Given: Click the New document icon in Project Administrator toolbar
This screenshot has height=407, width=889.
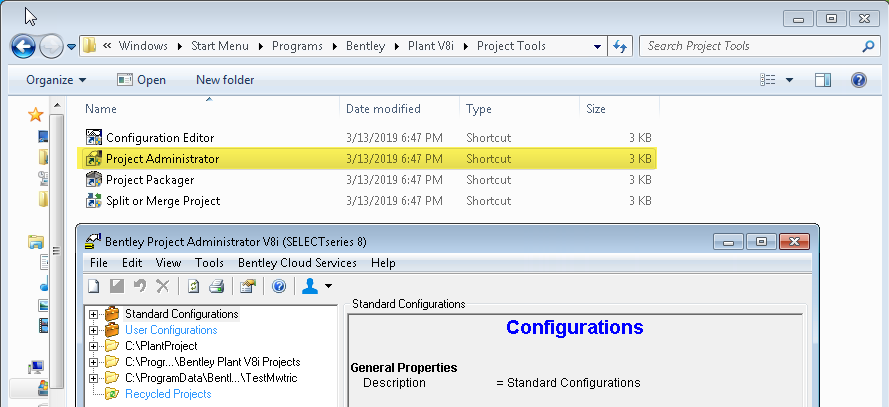Looking at the screenshot, I should click(x=94, y=286).
